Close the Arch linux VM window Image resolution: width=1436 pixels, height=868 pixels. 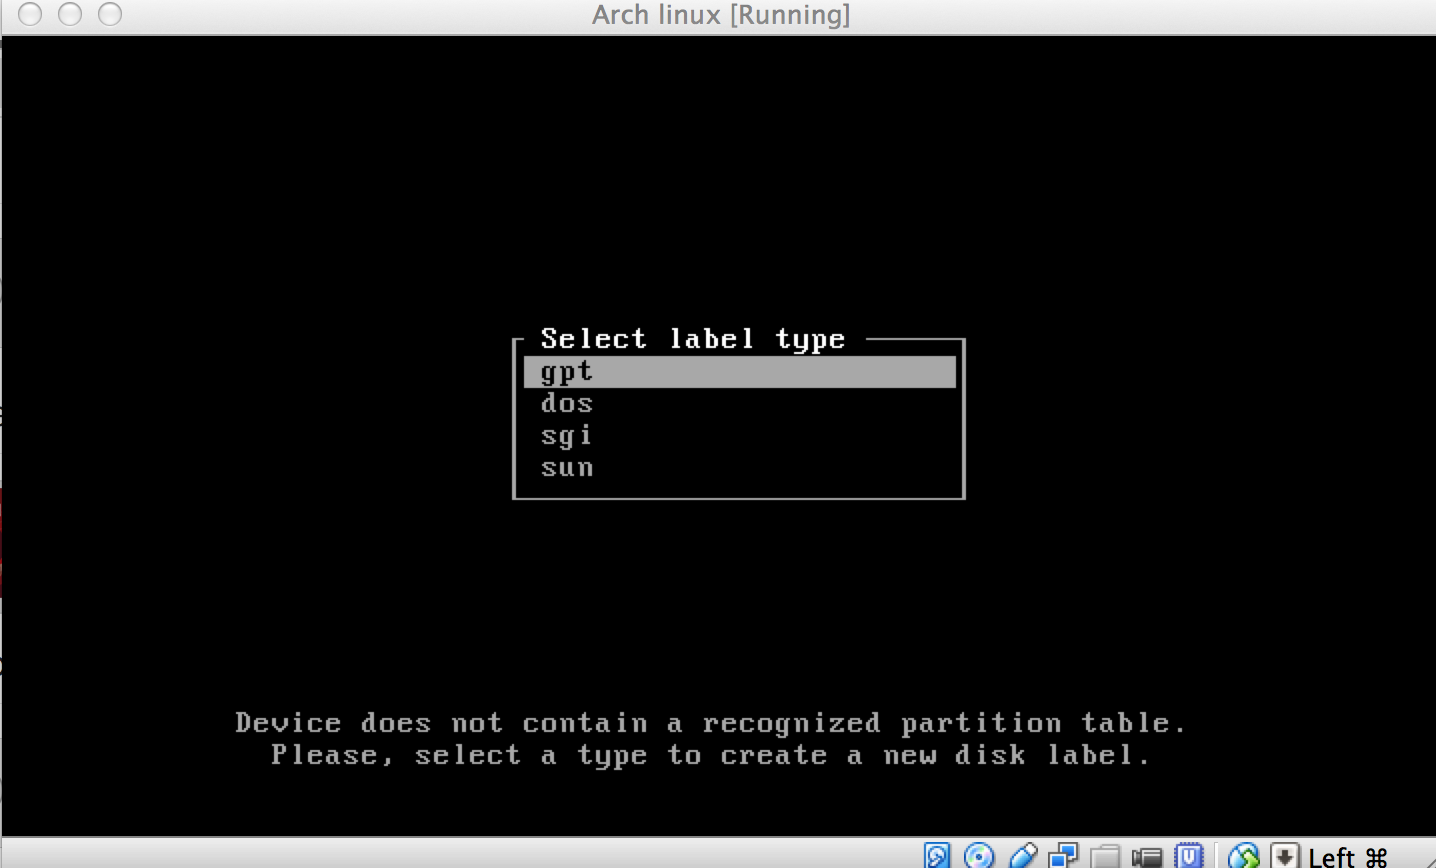click(x=30, y=15)
